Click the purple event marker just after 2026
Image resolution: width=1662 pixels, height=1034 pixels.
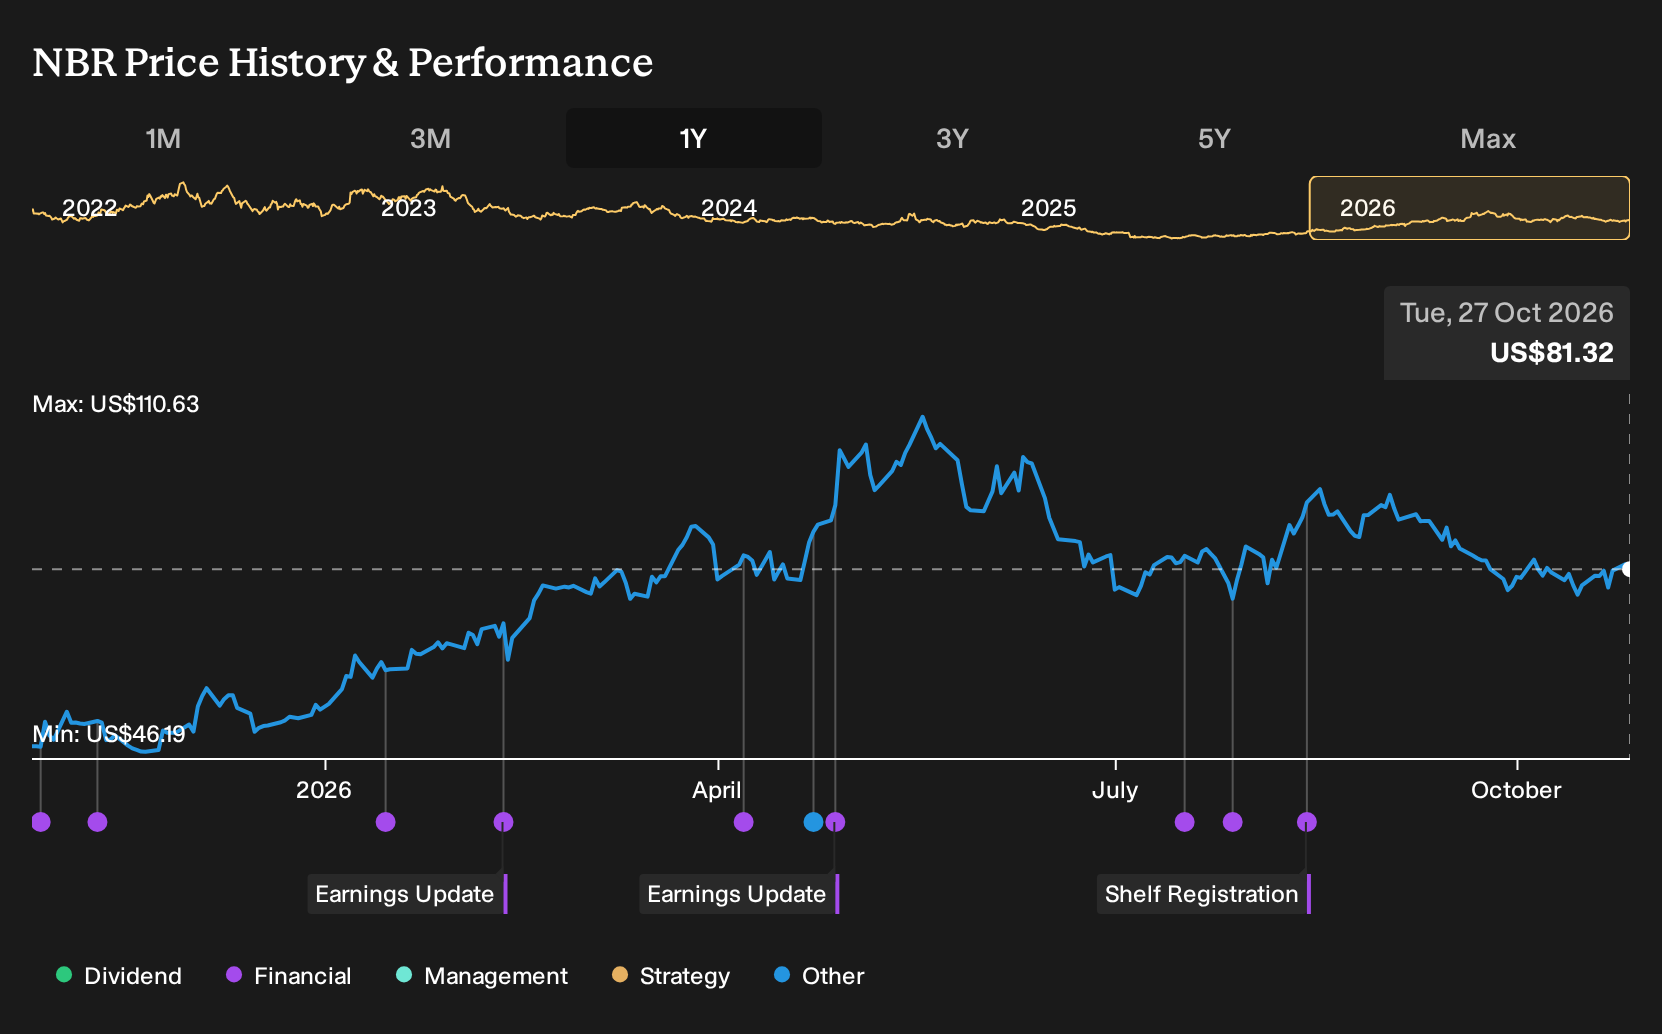point(386,822)
